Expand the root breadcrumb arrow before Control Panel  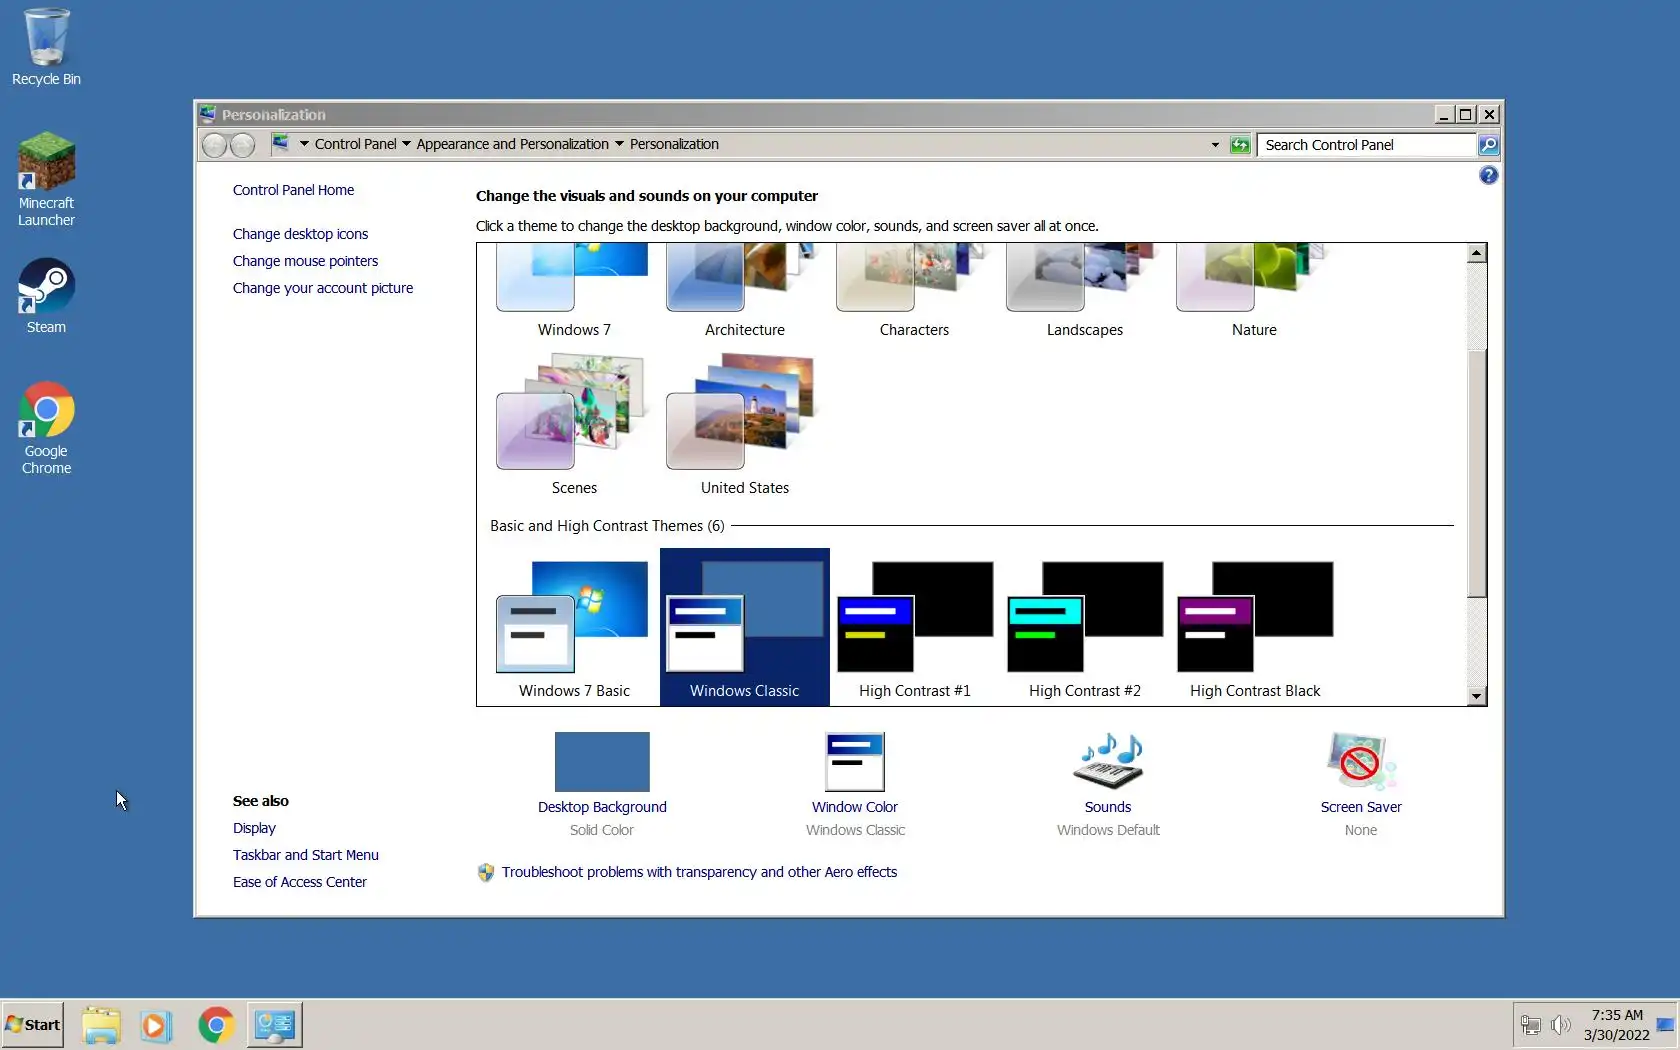point(304,144)
